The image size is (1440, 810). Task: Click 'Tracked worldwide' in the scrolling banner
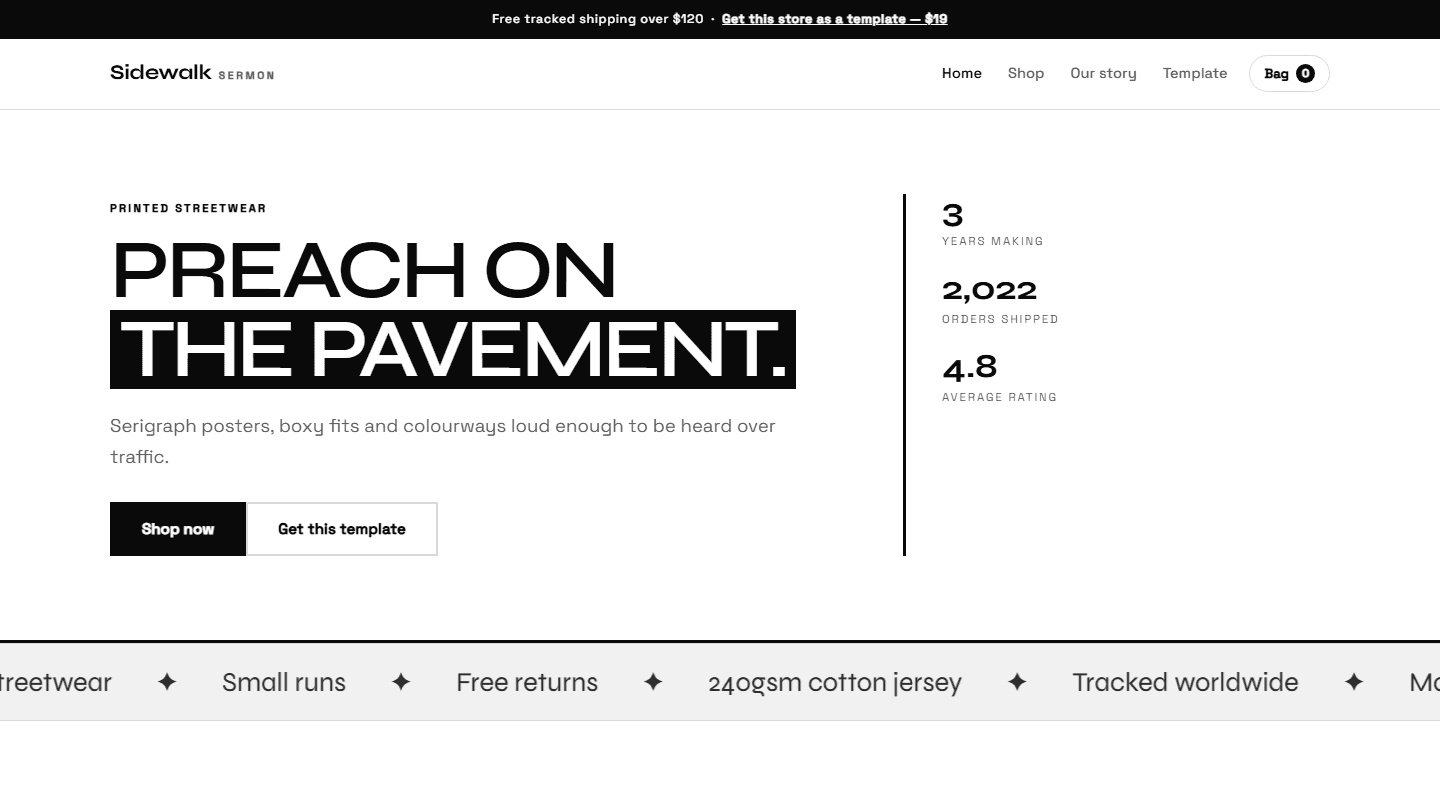pos(1185,682)
